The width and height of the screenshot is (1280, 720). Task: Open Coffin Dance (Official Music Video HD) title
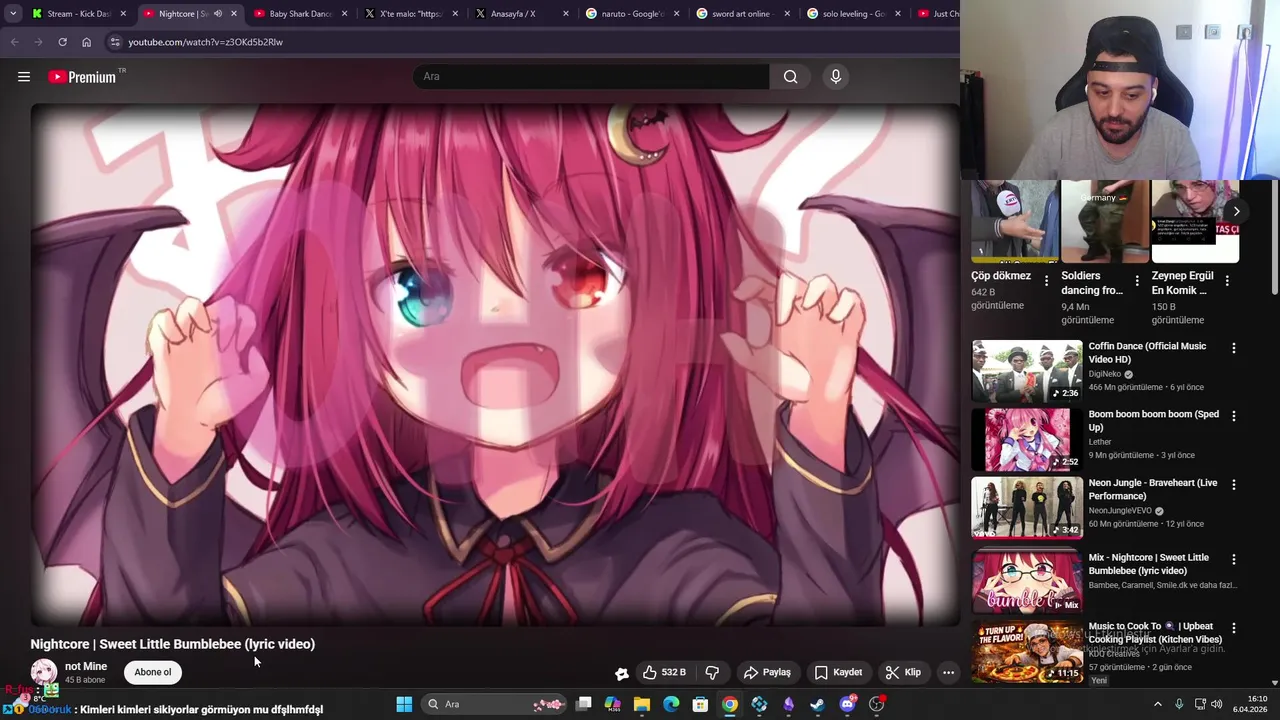click(x=1147, y=353)
